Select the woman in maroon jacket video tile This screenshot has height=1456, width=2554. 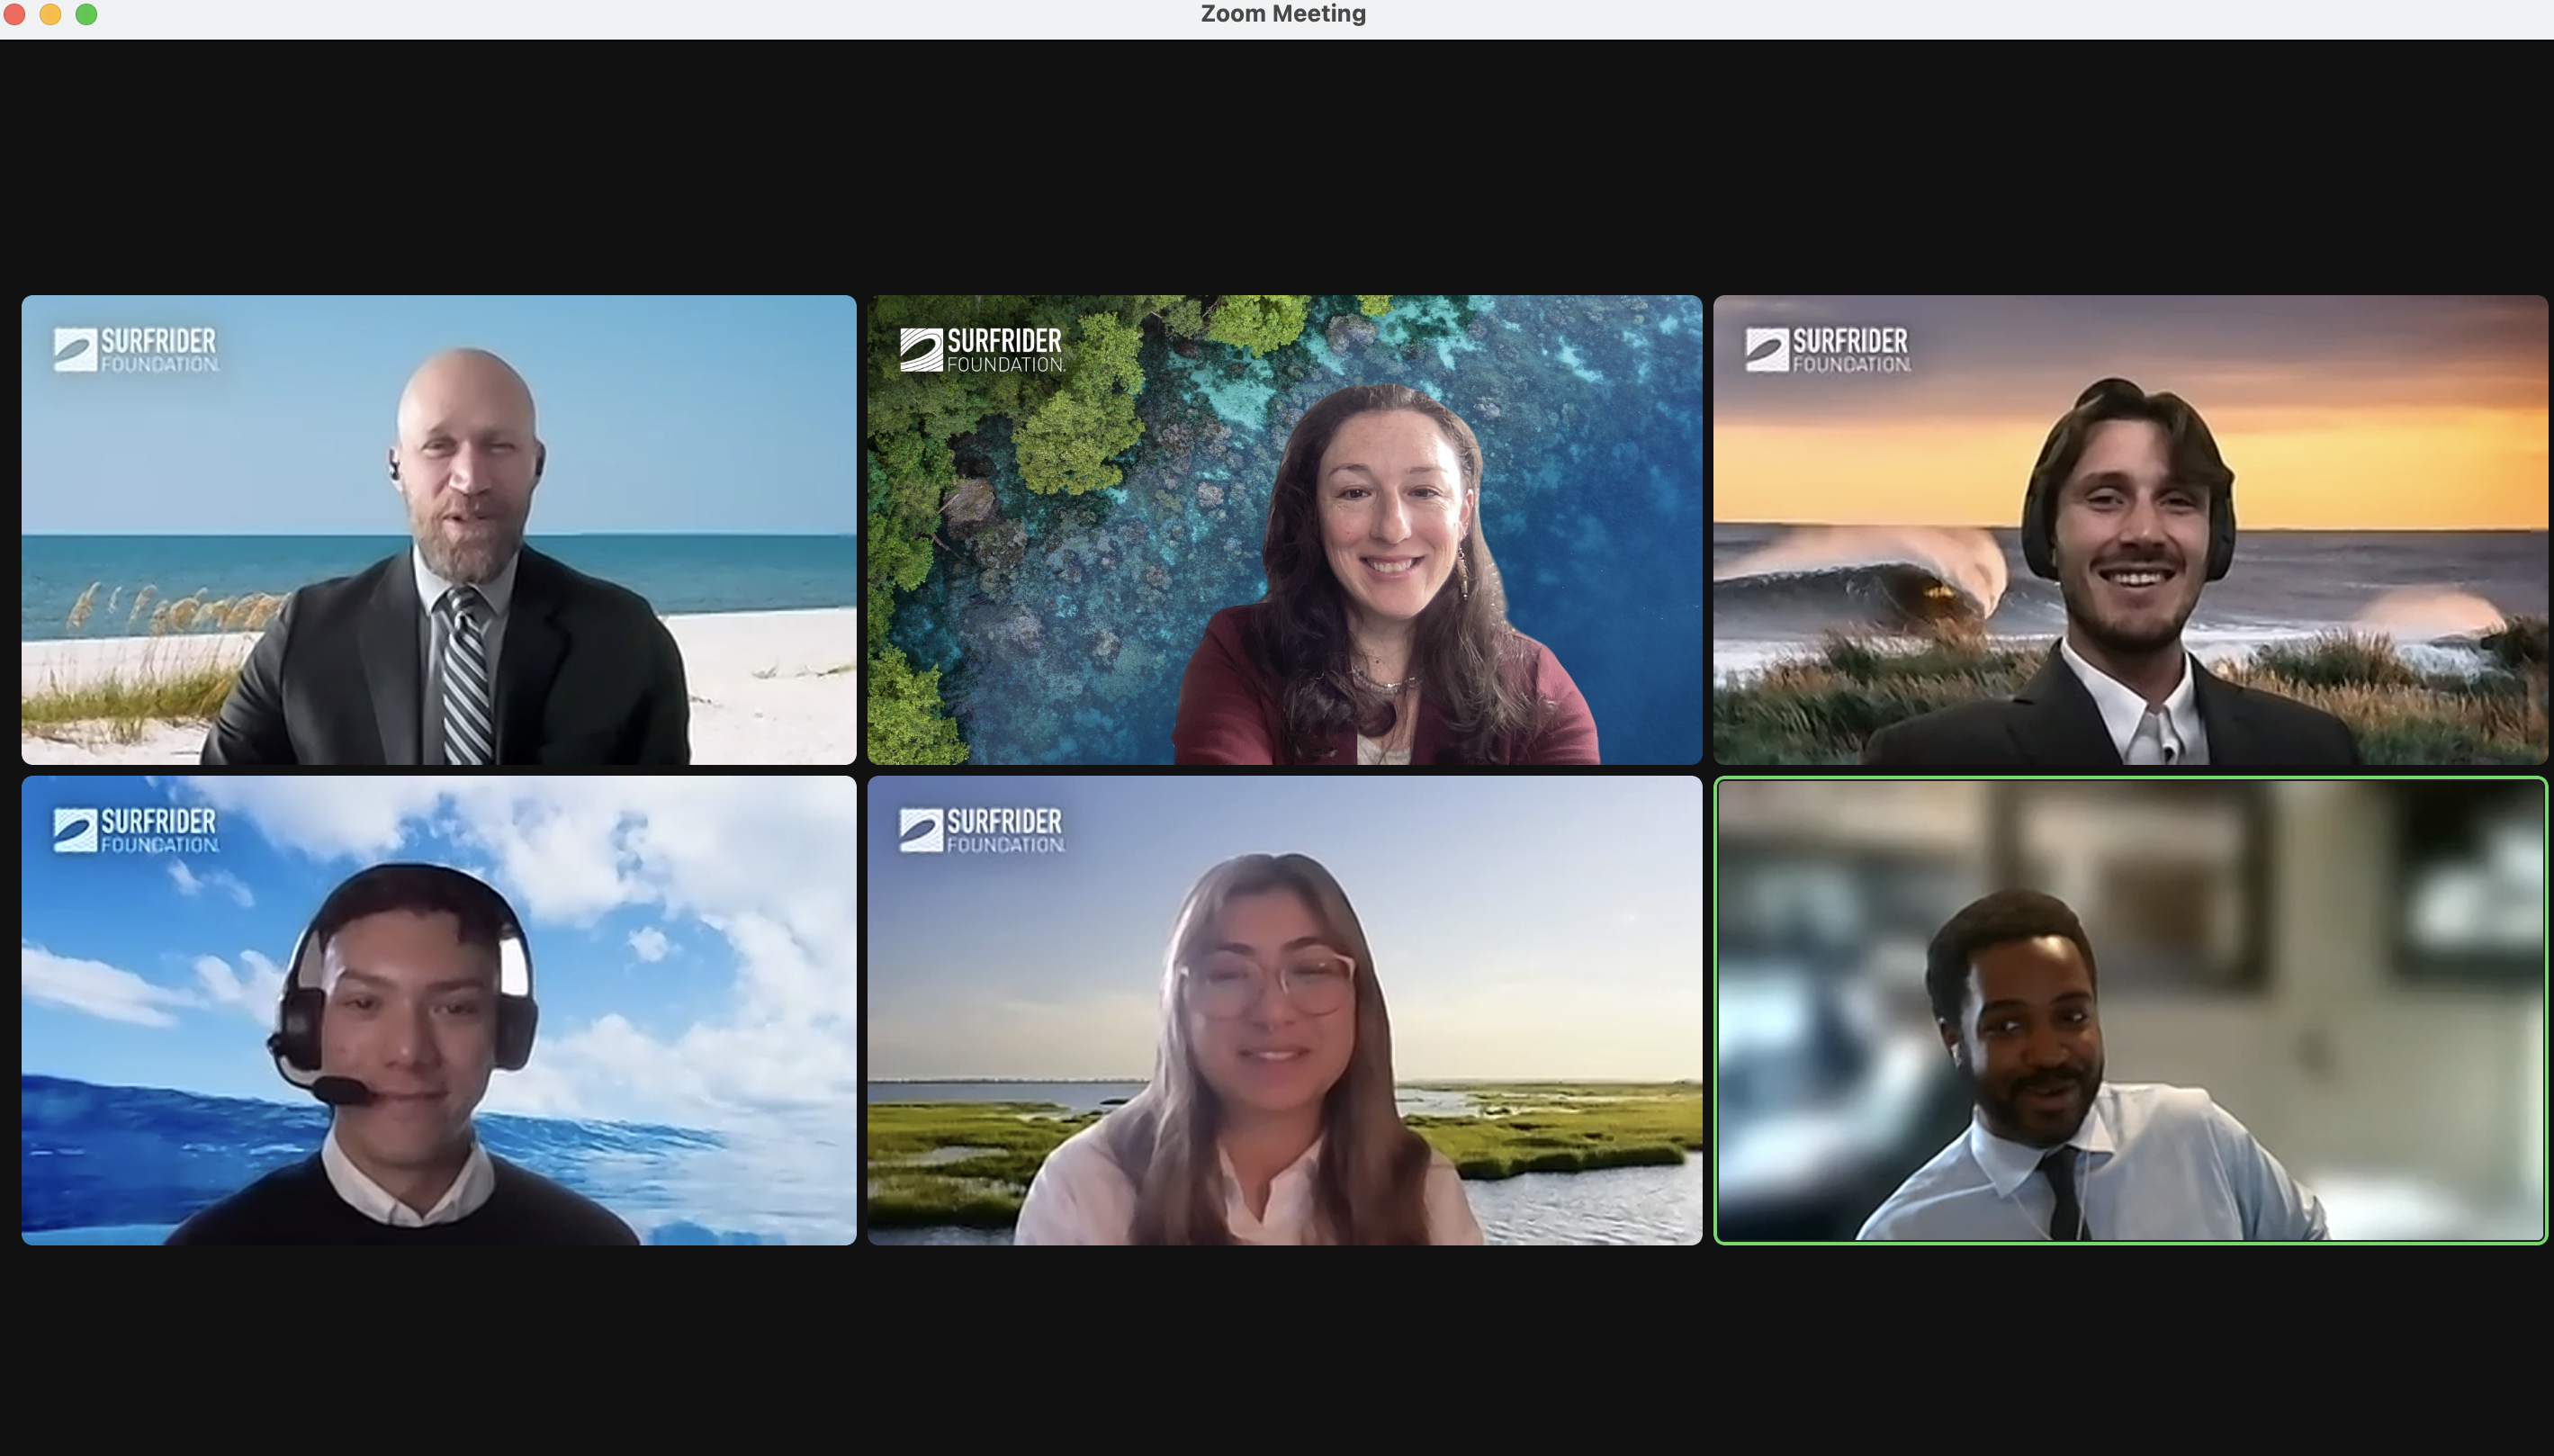[x=1285, y=530]
